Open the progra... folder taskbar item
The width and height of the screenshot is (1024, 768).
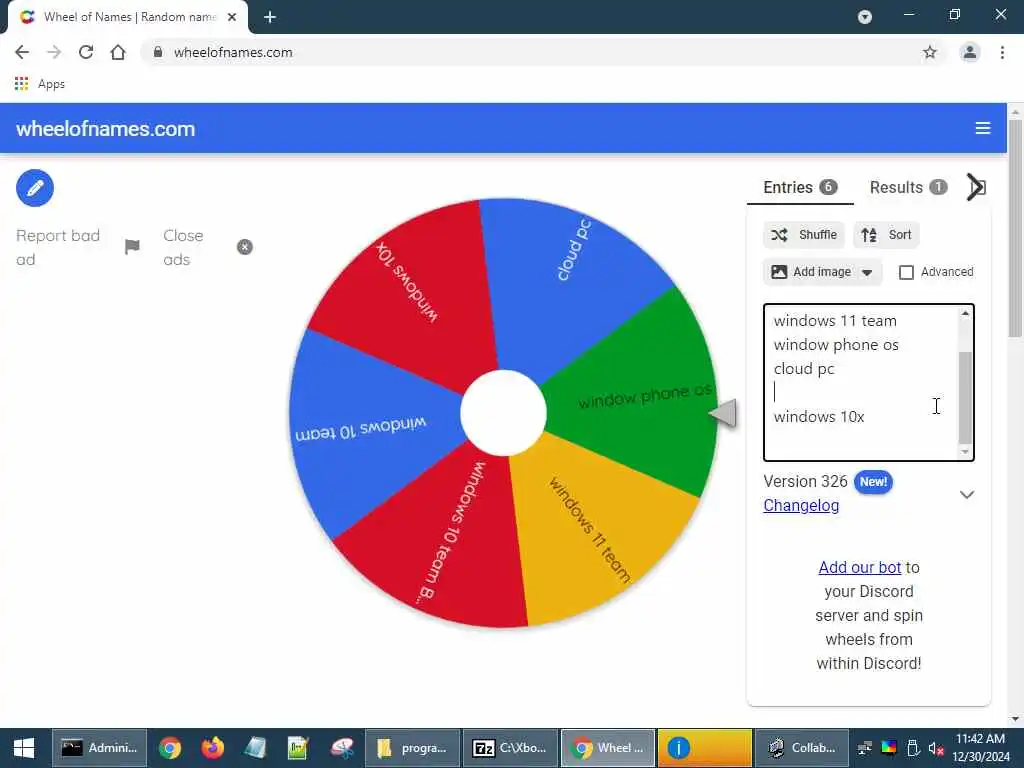pyautogui.click(x=413, y=748)
